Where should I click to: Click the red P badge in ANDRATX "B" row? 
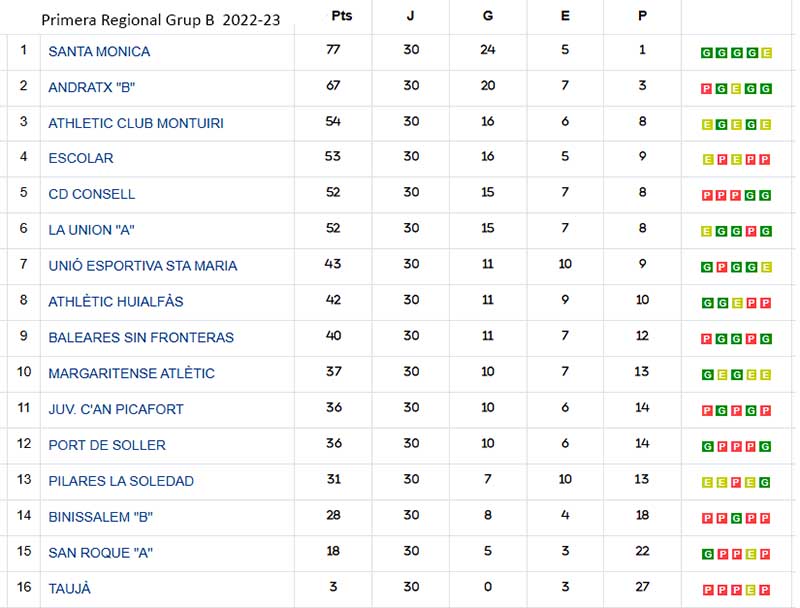tap(707, 89)
